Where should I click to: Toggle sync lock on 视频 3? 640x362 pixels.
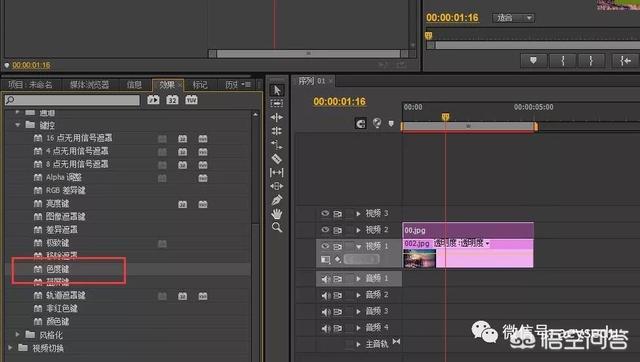[x=338, y=213]
